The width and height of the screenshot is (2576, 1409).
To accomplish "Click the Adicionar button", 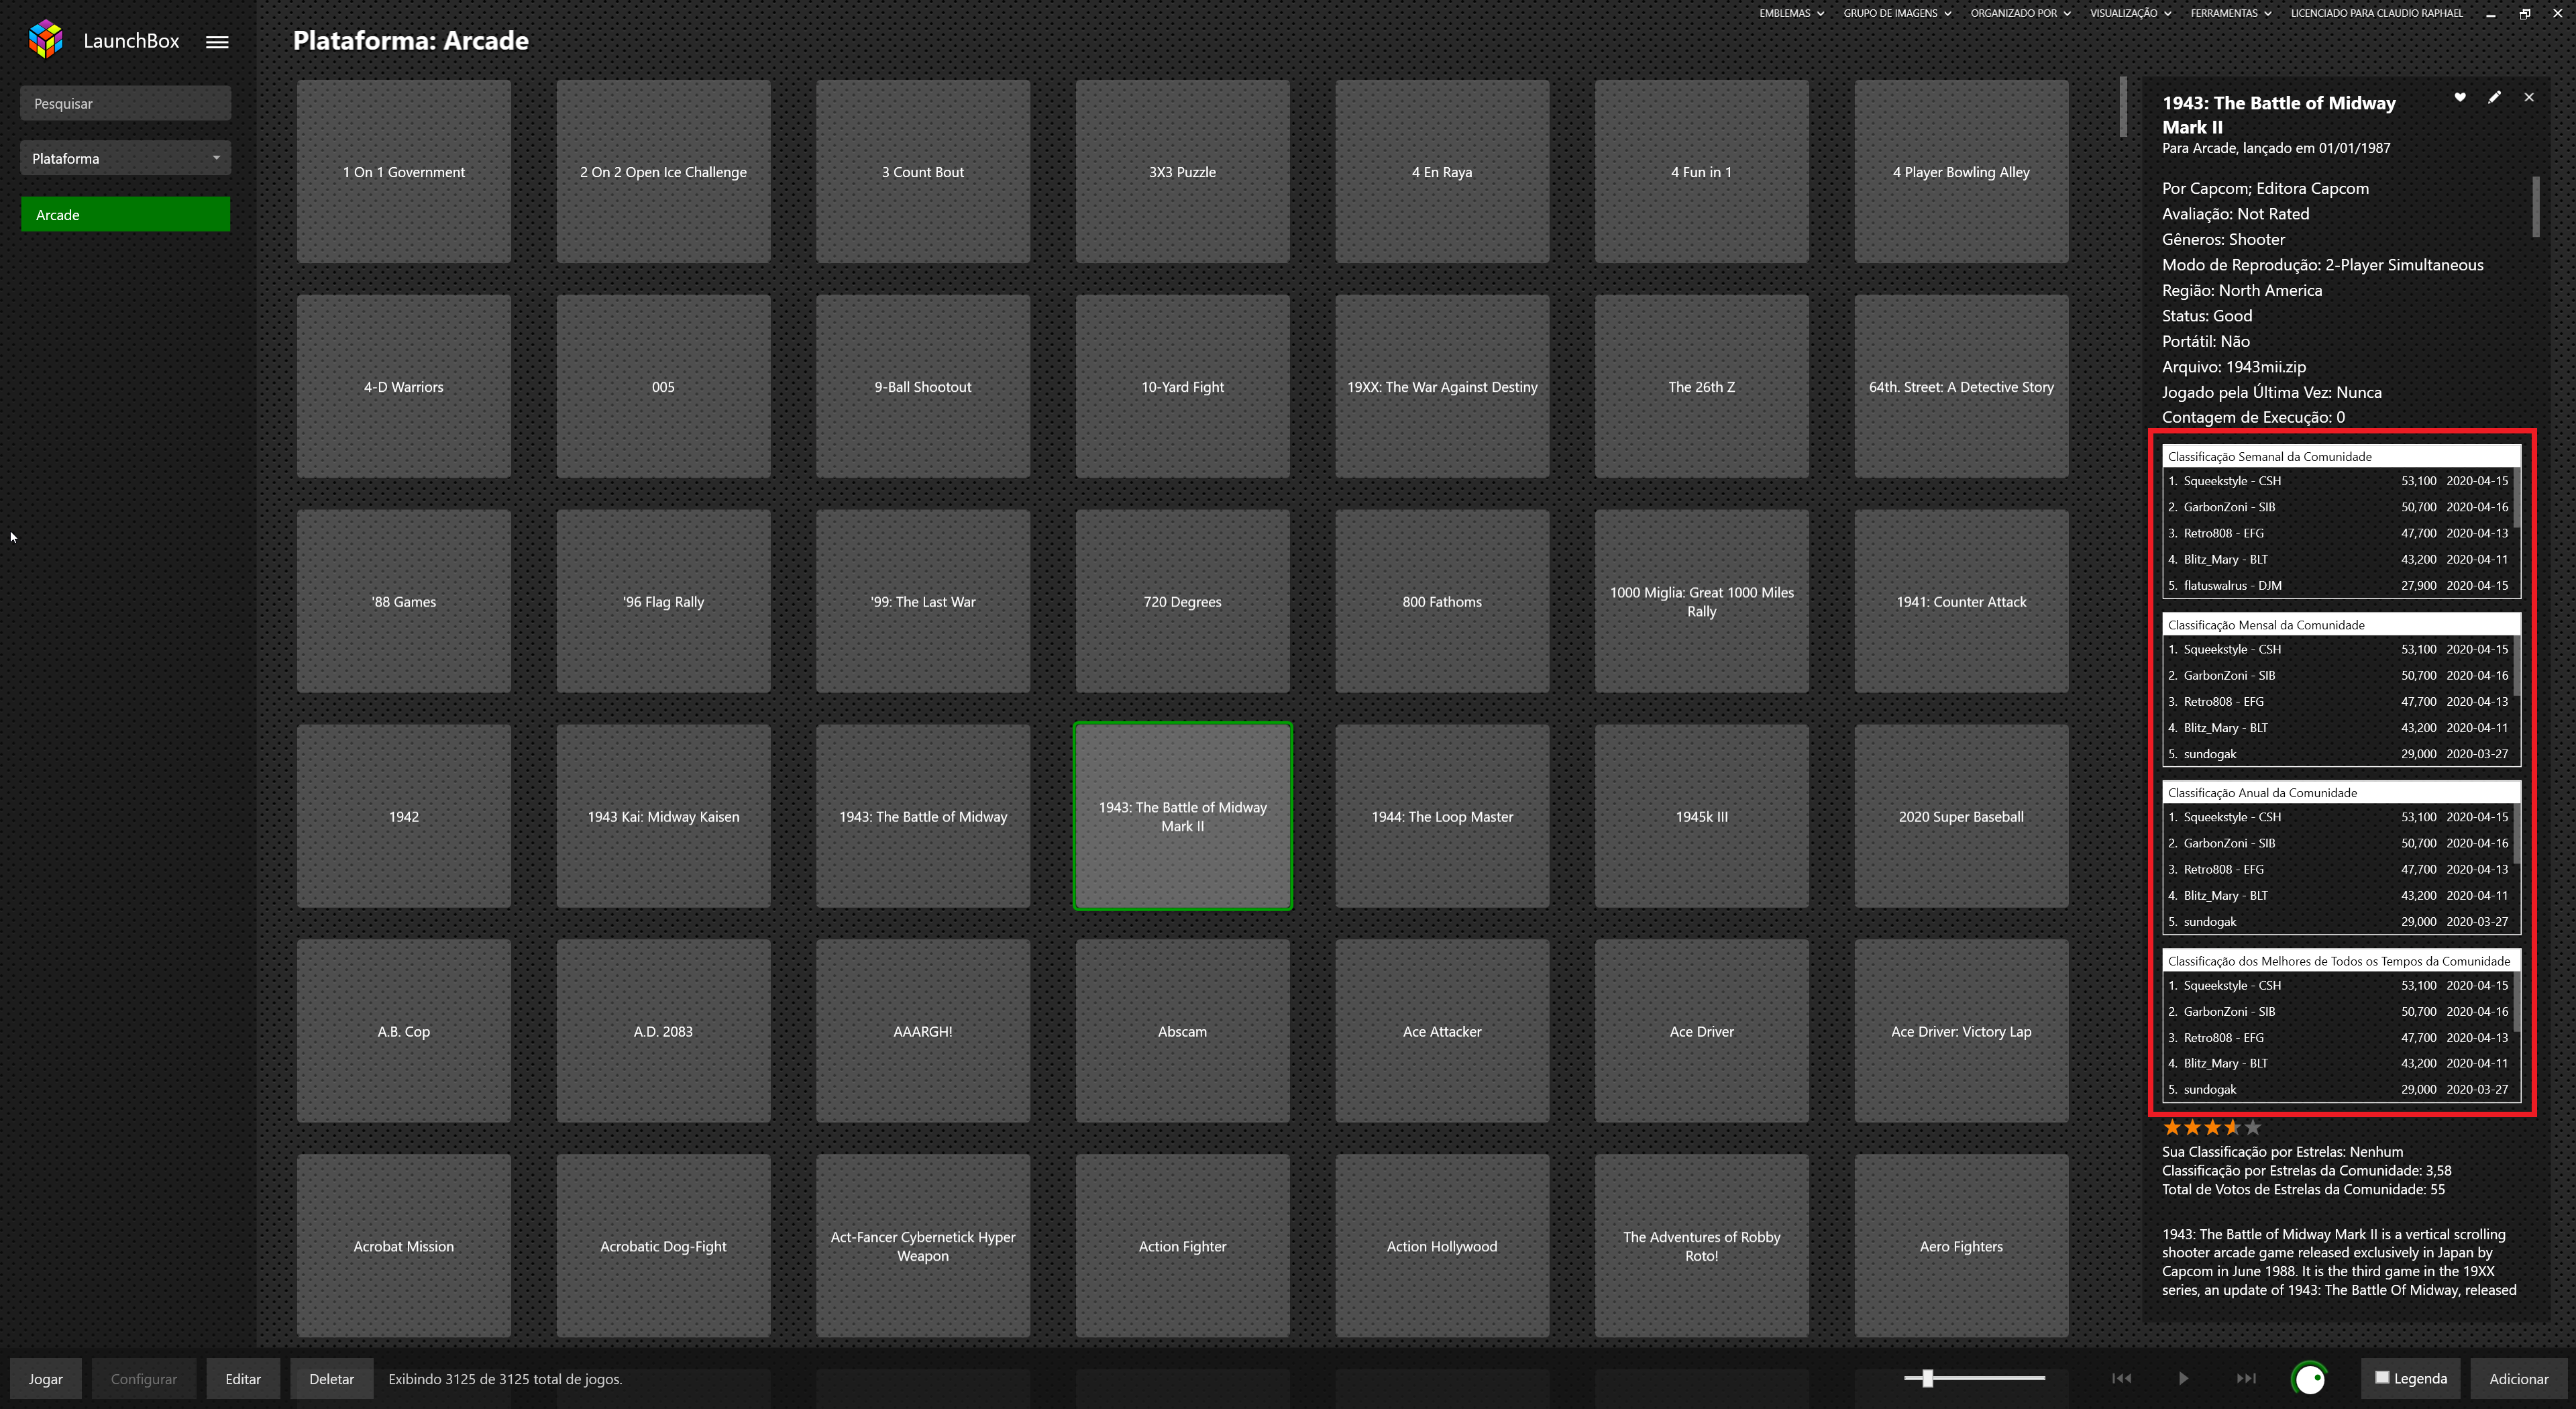I will point(2518,1378).
